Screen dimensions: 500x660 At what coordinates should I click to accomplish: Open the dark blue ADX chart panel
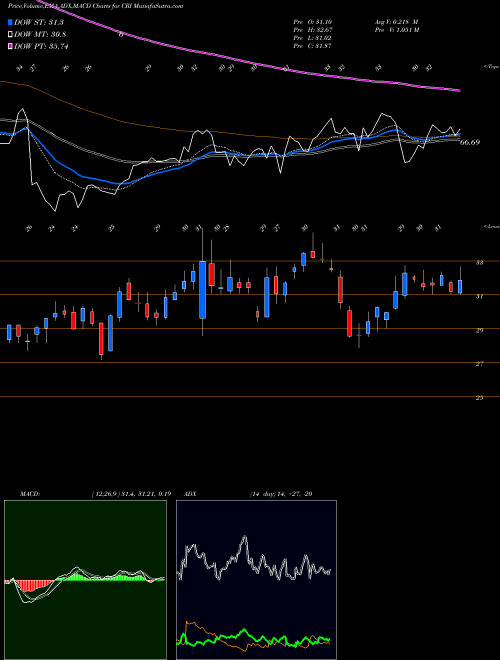click(256, 580)
